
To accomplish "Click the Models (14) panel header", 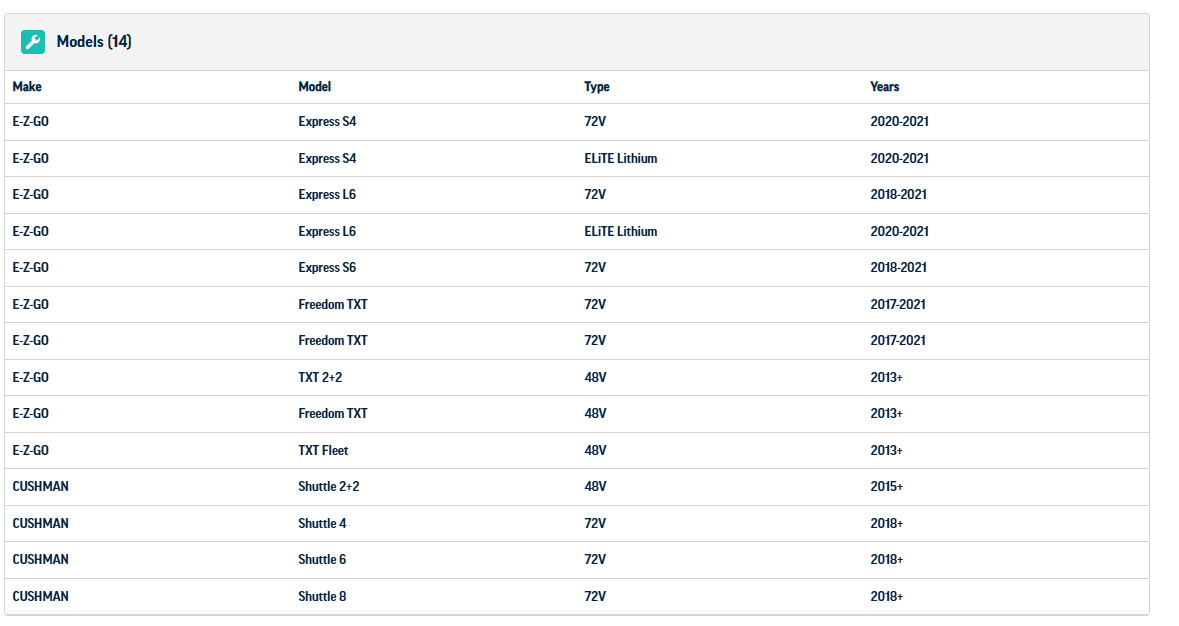I will coord(94,42).
